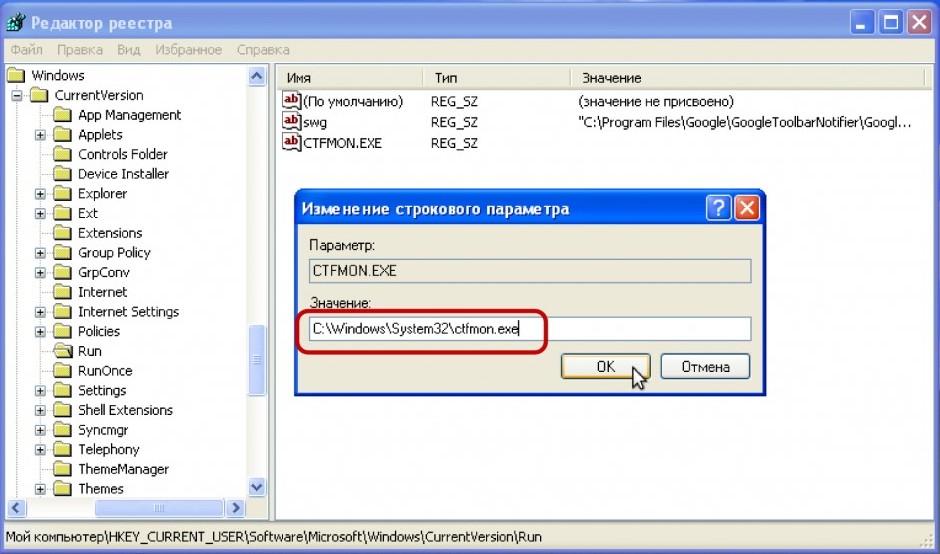Open the Правка menu
Screen dimensions: 940x554
[80, 50]
